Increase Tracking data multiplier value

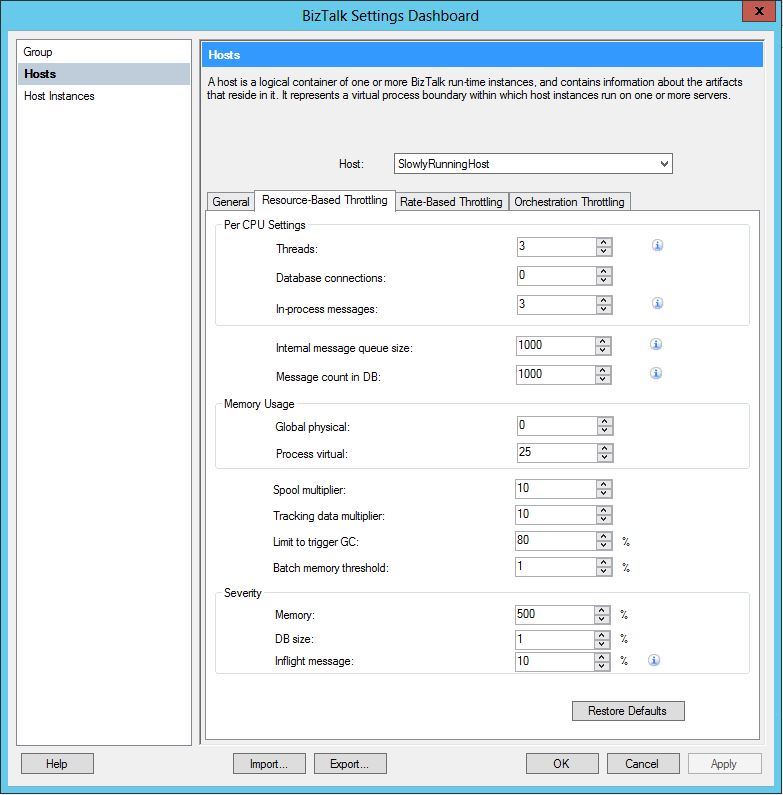coord(603,510)
